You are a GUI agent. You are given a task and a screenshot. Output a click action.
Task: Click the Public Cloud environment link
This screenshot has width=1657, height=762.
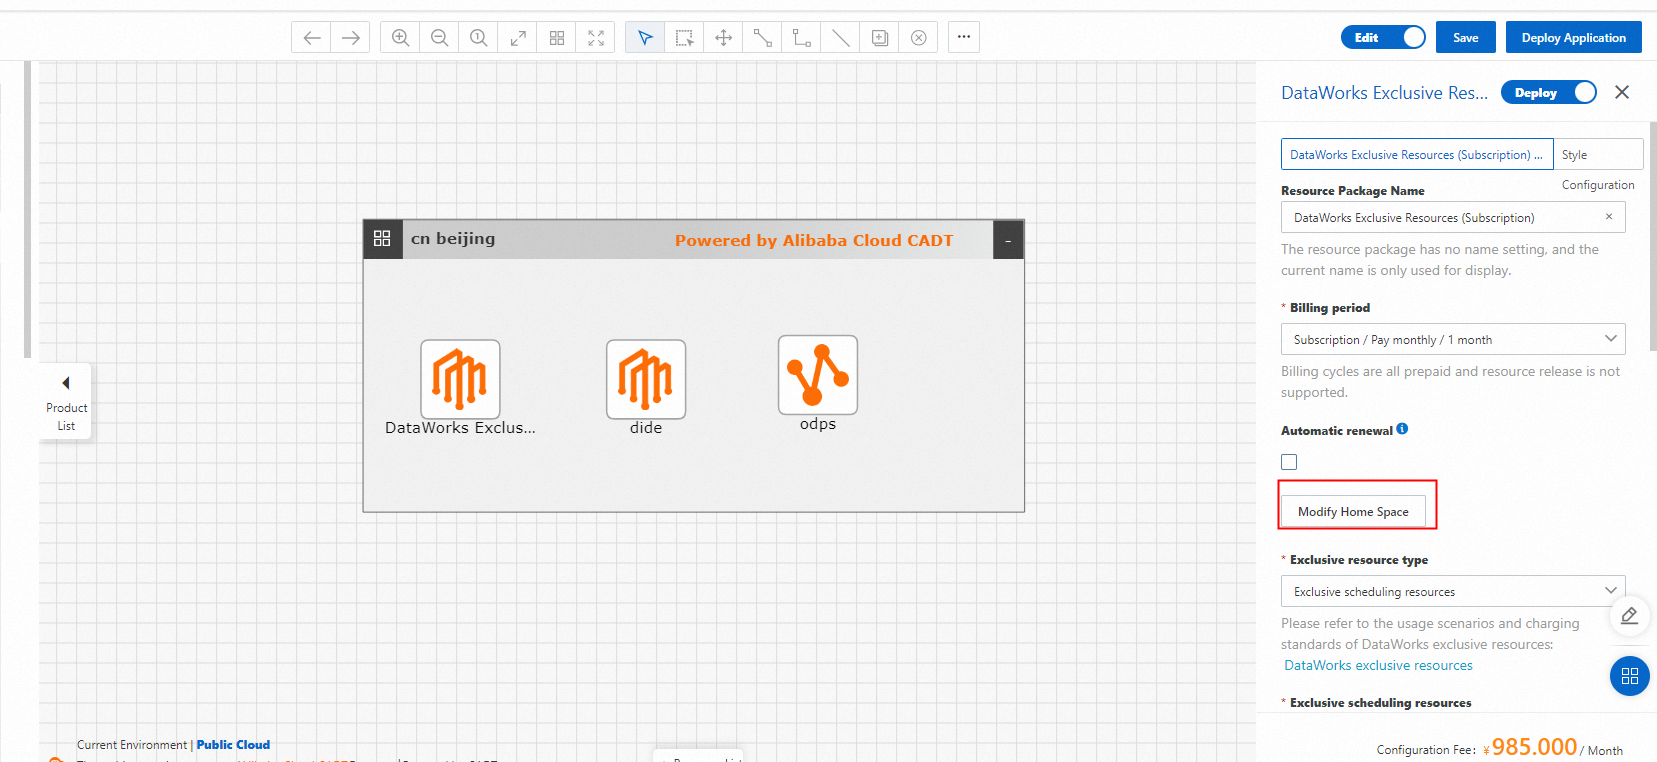click(x=233, y=744)
